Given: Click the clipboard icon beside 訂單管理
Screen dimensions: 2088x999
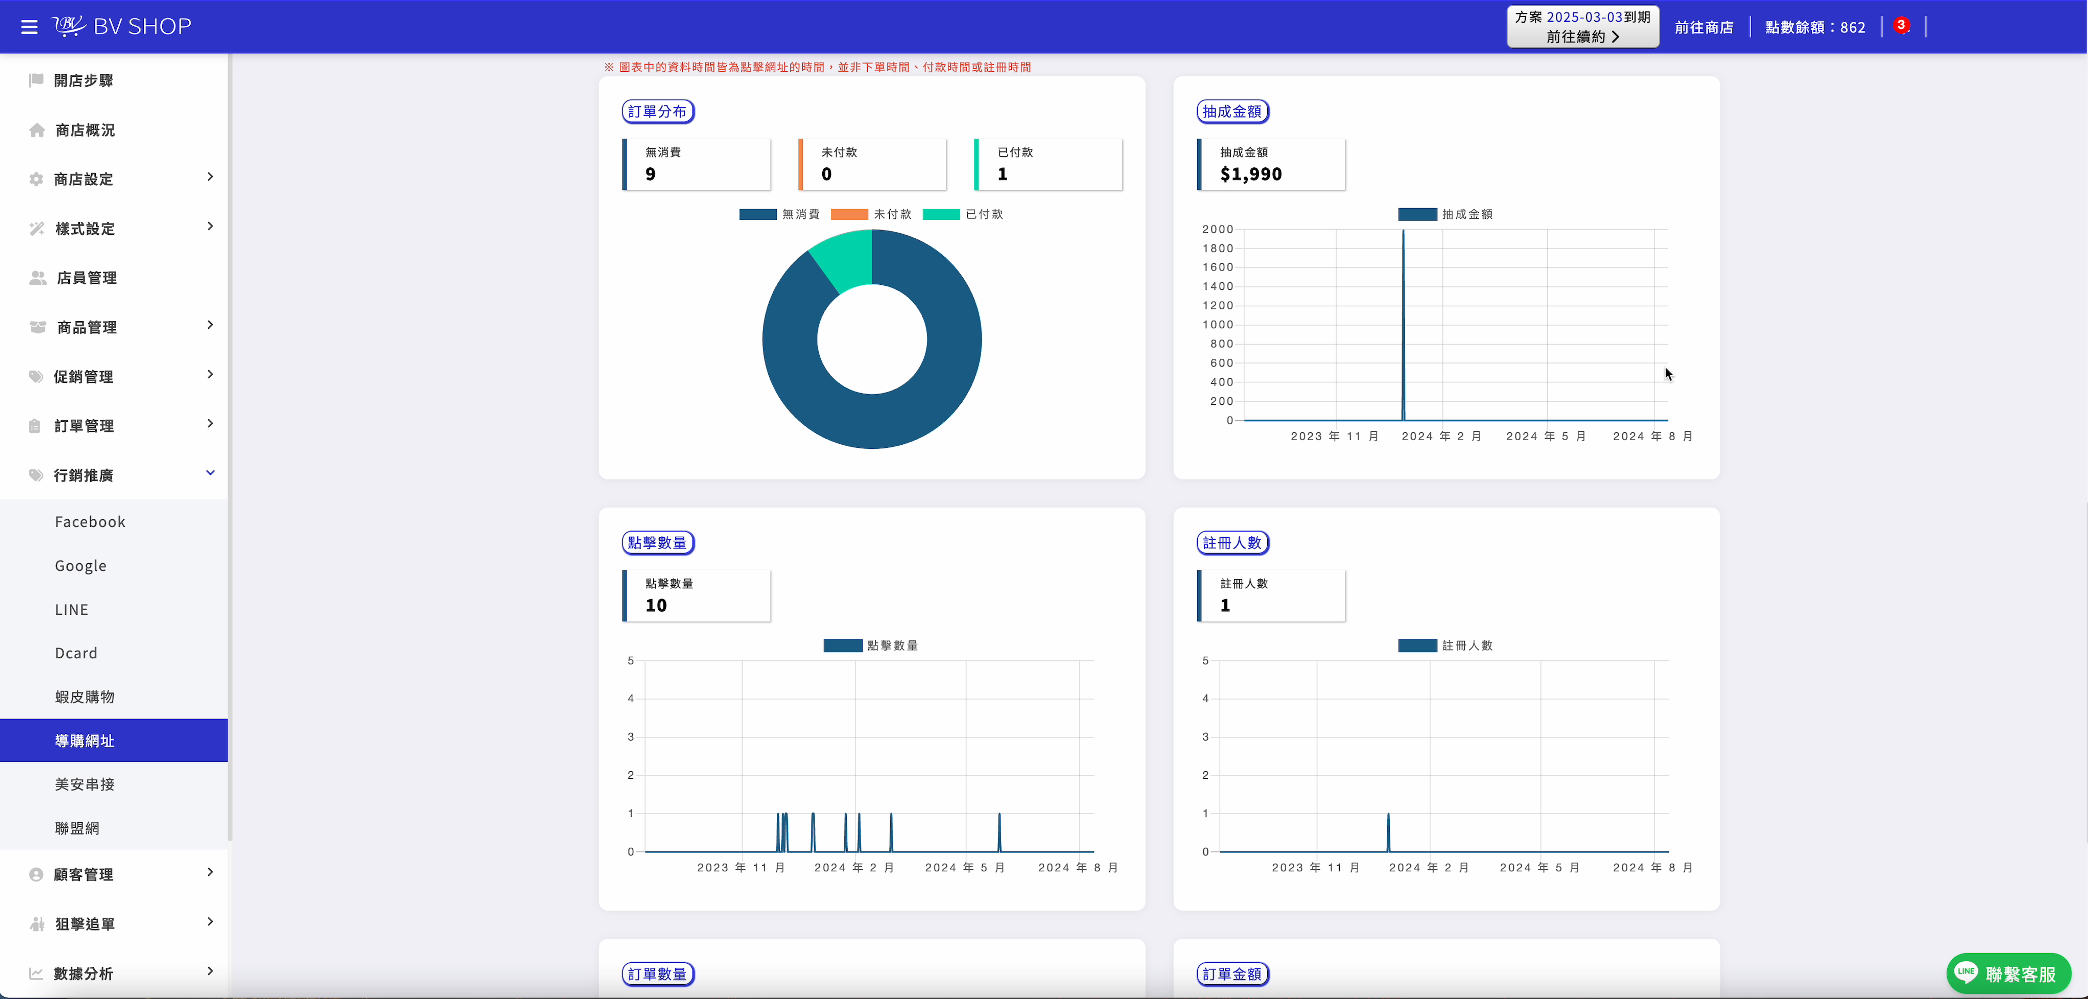Looking at the screenshot, I should click(x=35, y=426).
